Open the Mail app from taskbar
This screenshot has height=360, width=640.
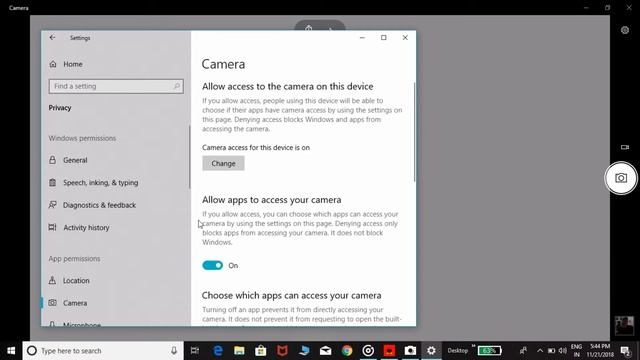[x=325, y=351]
